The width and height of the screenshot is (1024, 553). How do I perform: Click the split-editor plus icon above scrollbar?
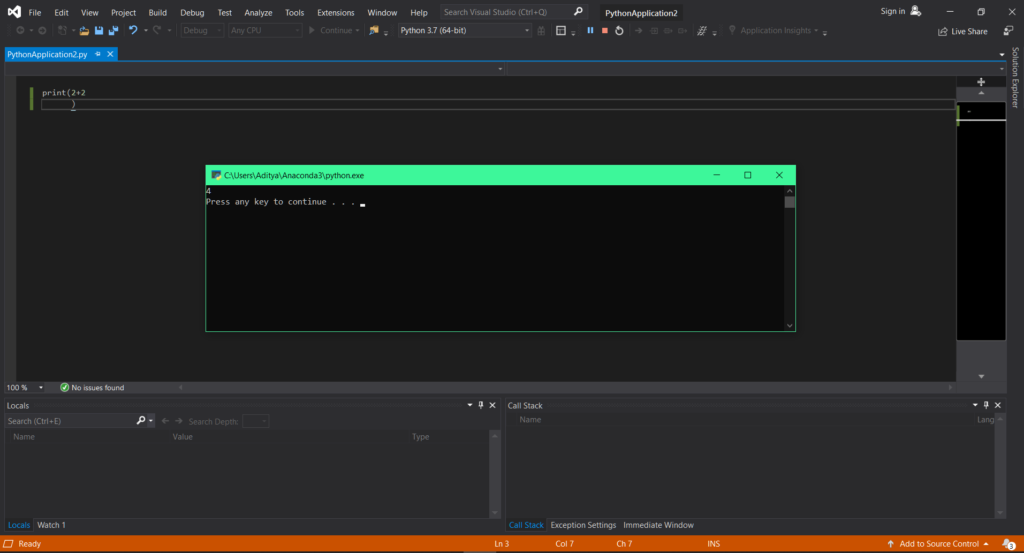tap(981, 82)
